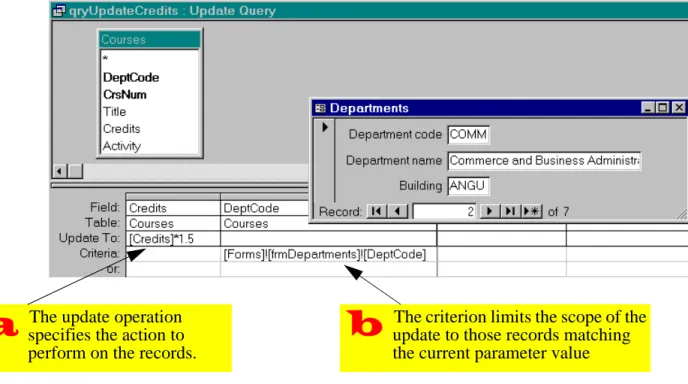The height and width of the screenshot is (384, 688).
Task: Create new record in Departments navigator
Action: coord(532,212)
